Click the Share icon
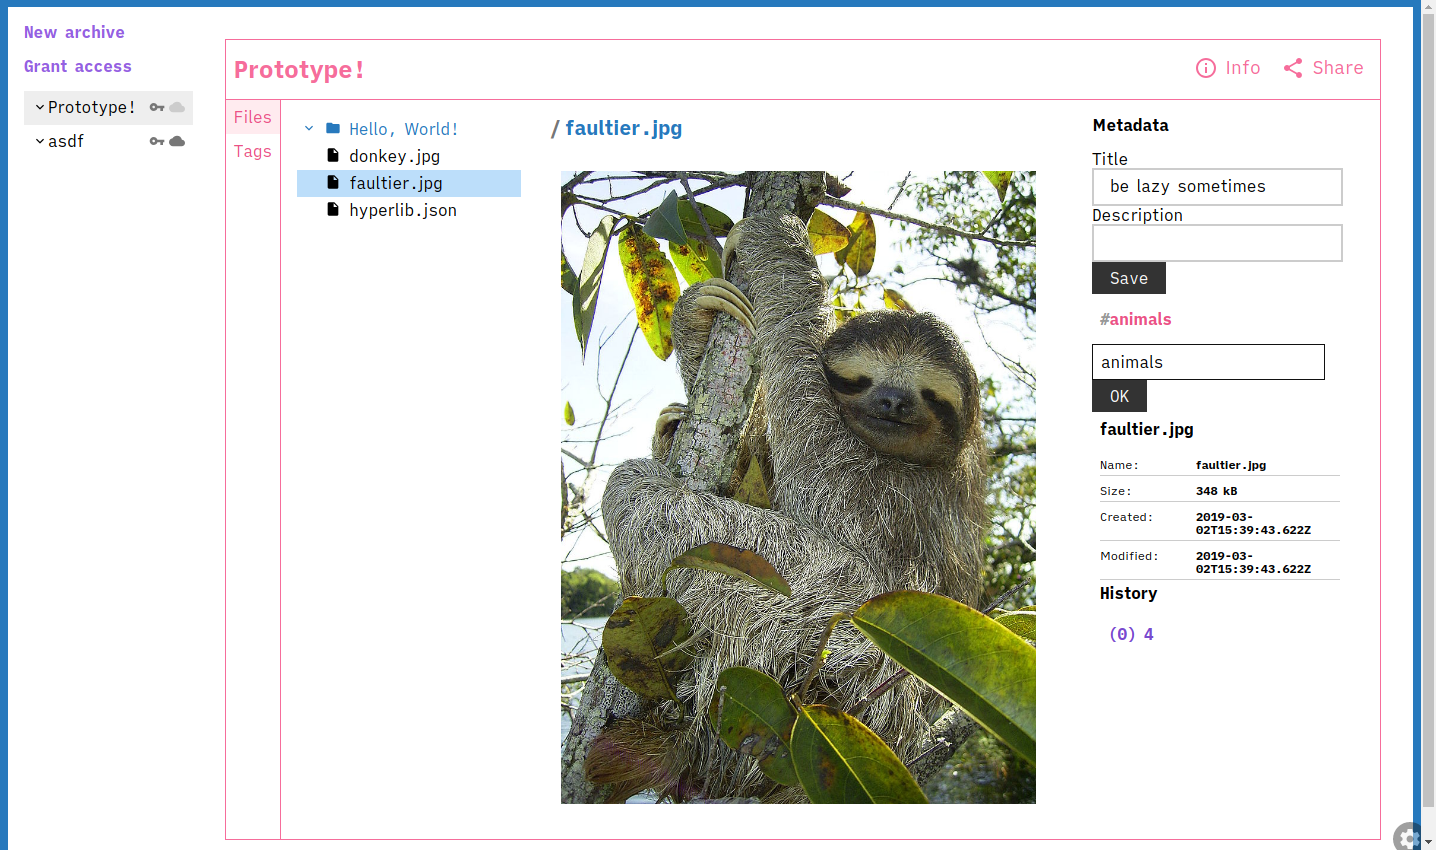This screenshot has height=850, width=1436. pos(1292,68)
